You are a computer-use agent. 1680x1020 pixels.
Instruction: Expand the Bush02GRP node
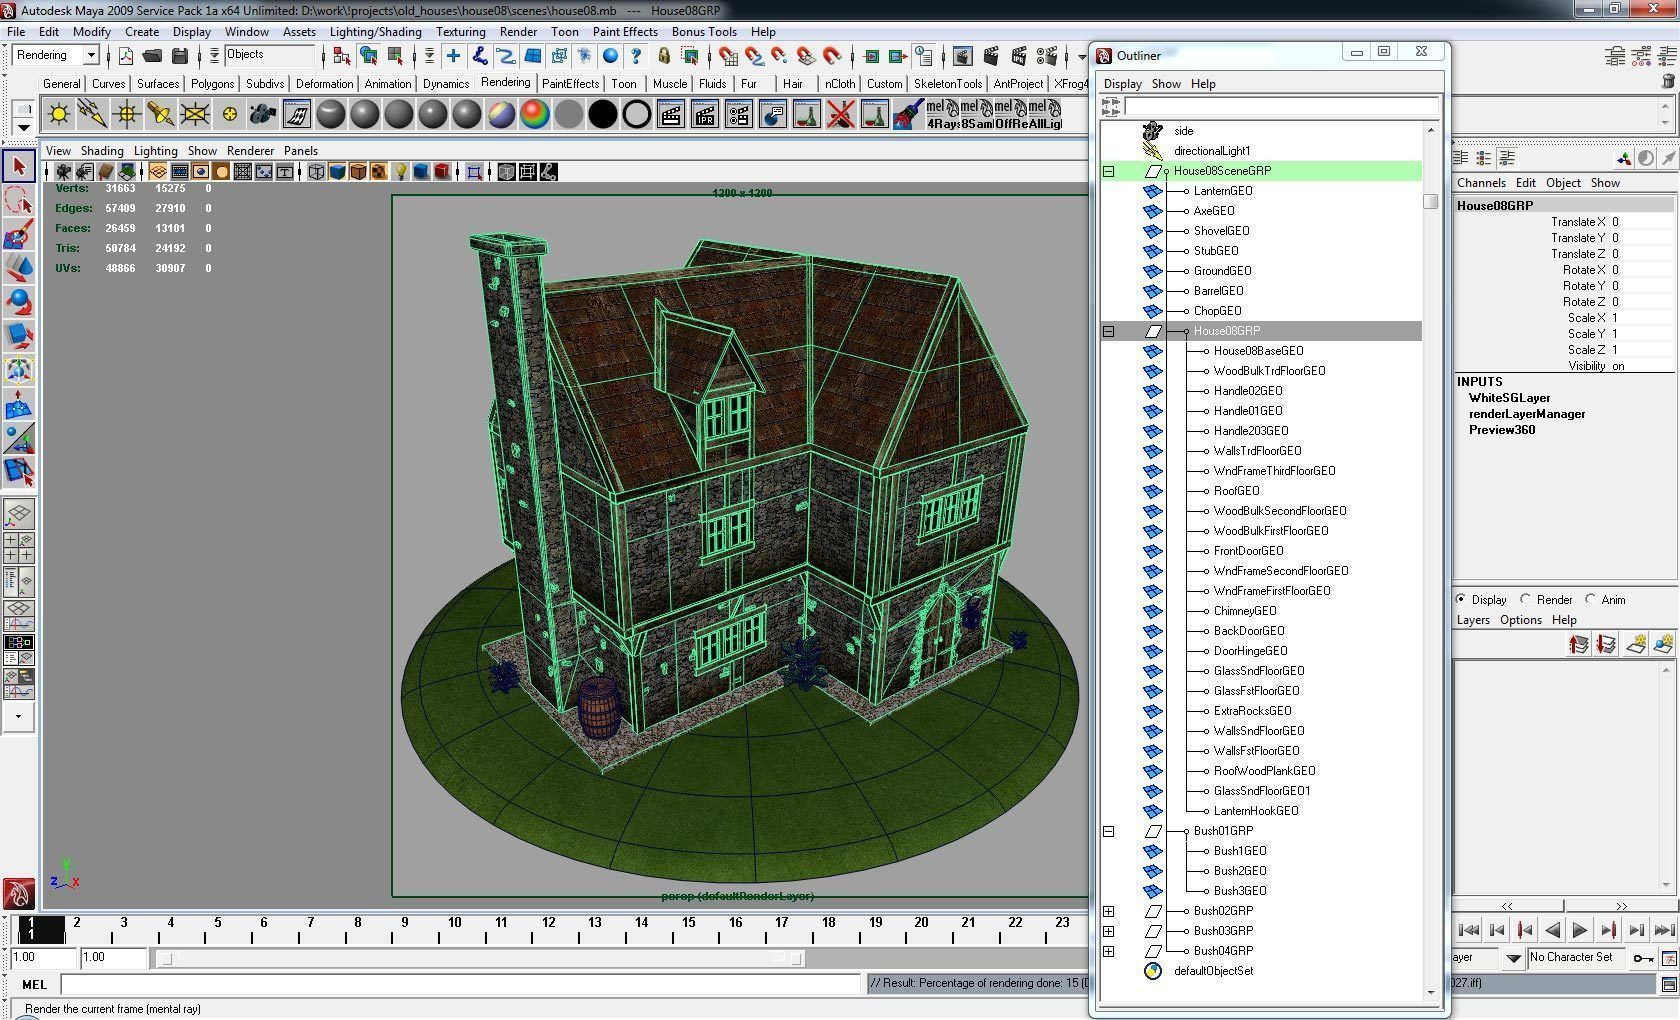(1108, 911)
